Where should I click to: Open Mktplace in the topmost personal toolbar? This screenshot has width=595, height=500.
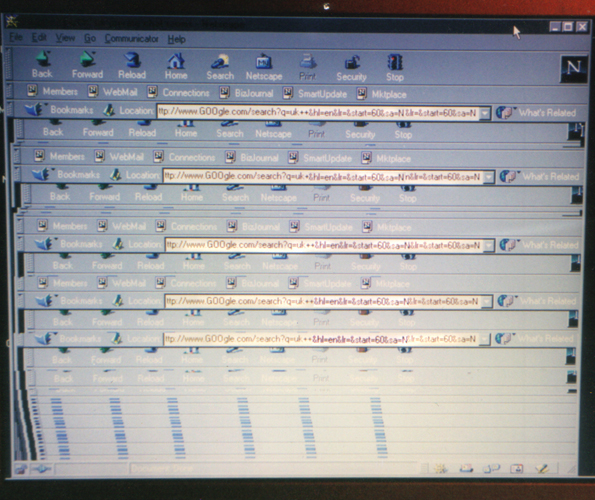click(381, 94)
